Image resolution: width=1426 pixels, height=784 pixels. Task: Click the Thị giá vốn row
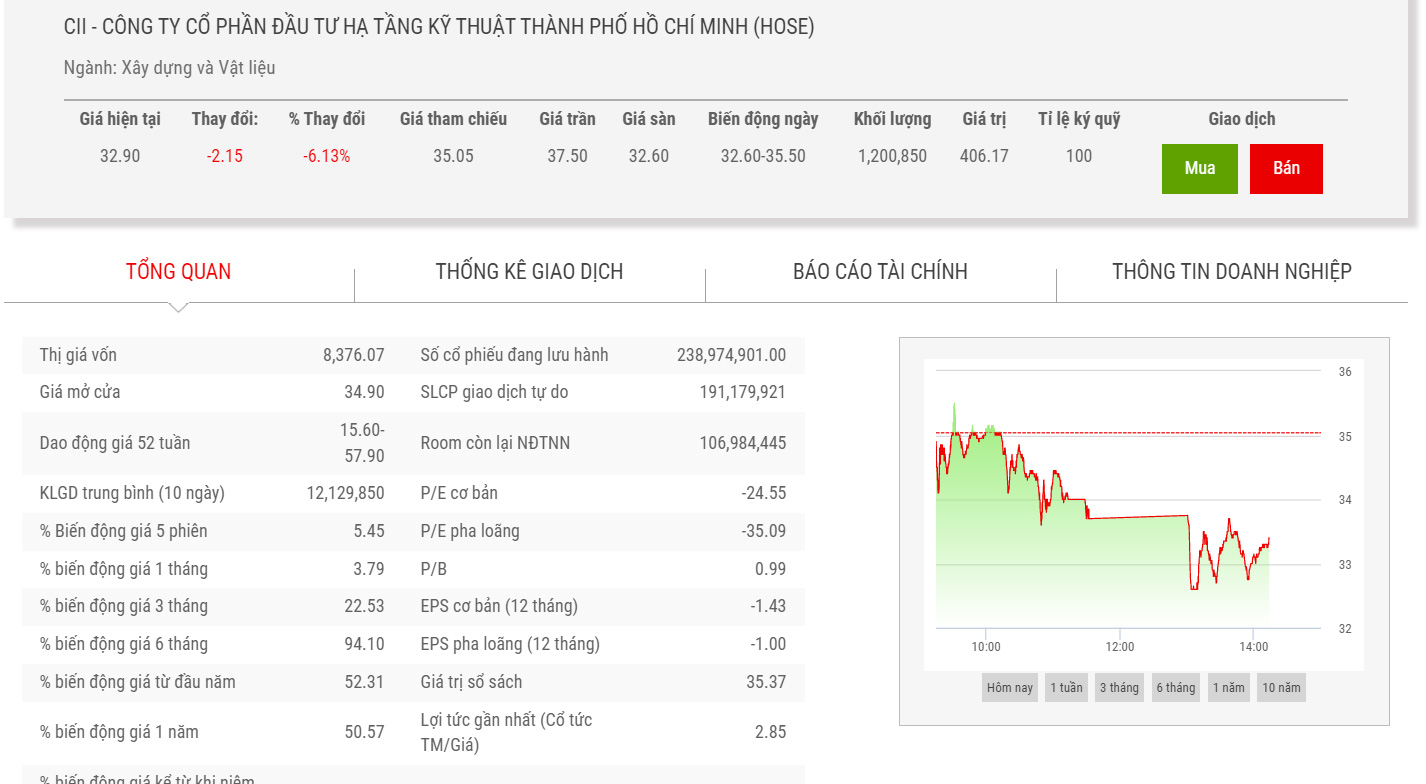[x=212, y=355]
